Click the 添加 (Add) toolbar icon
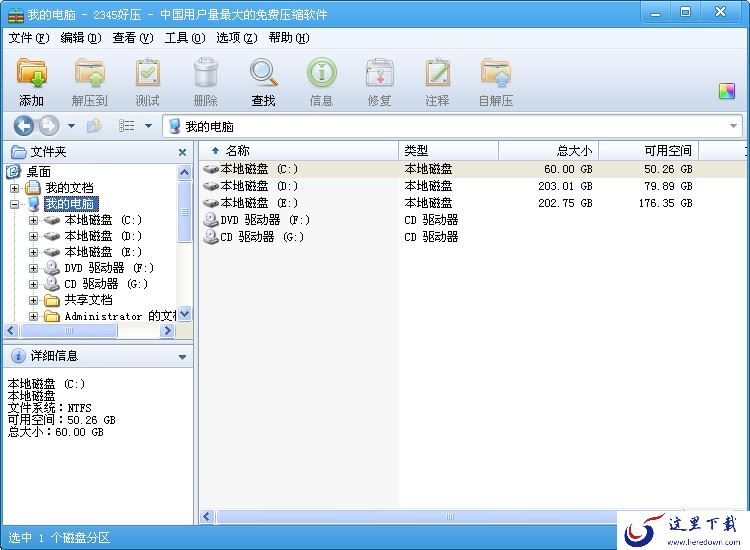750x550 pixels. tap(32, 76)
